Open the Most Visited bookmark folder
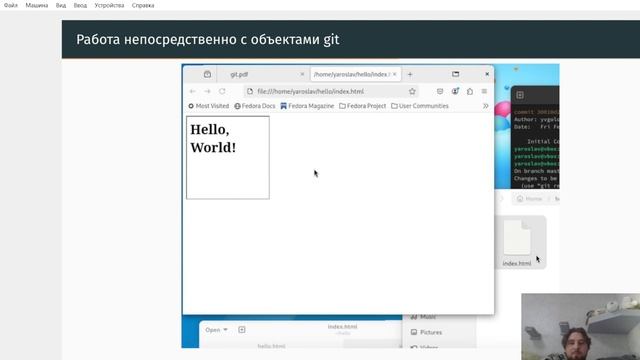Viewport: 640px width, 360px height. [209, 106]
